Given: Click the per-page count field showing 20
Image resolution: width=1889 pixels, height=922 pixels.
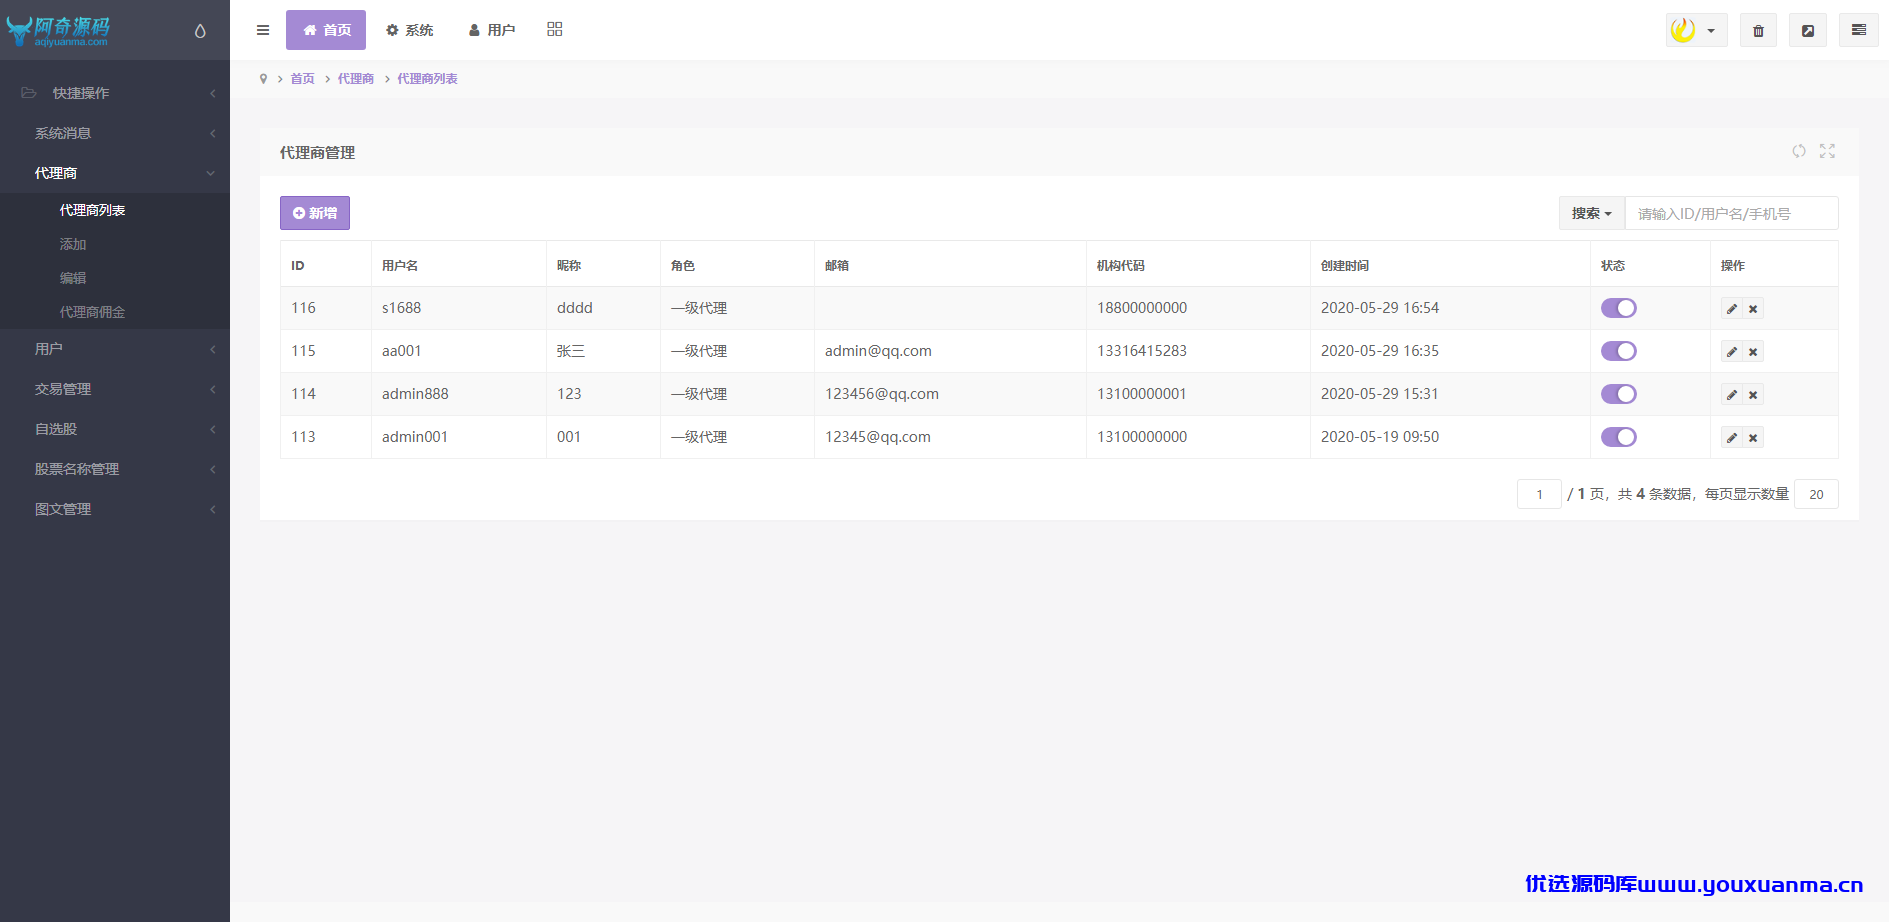Looking at the screenshot, I should pos(1816,494).
